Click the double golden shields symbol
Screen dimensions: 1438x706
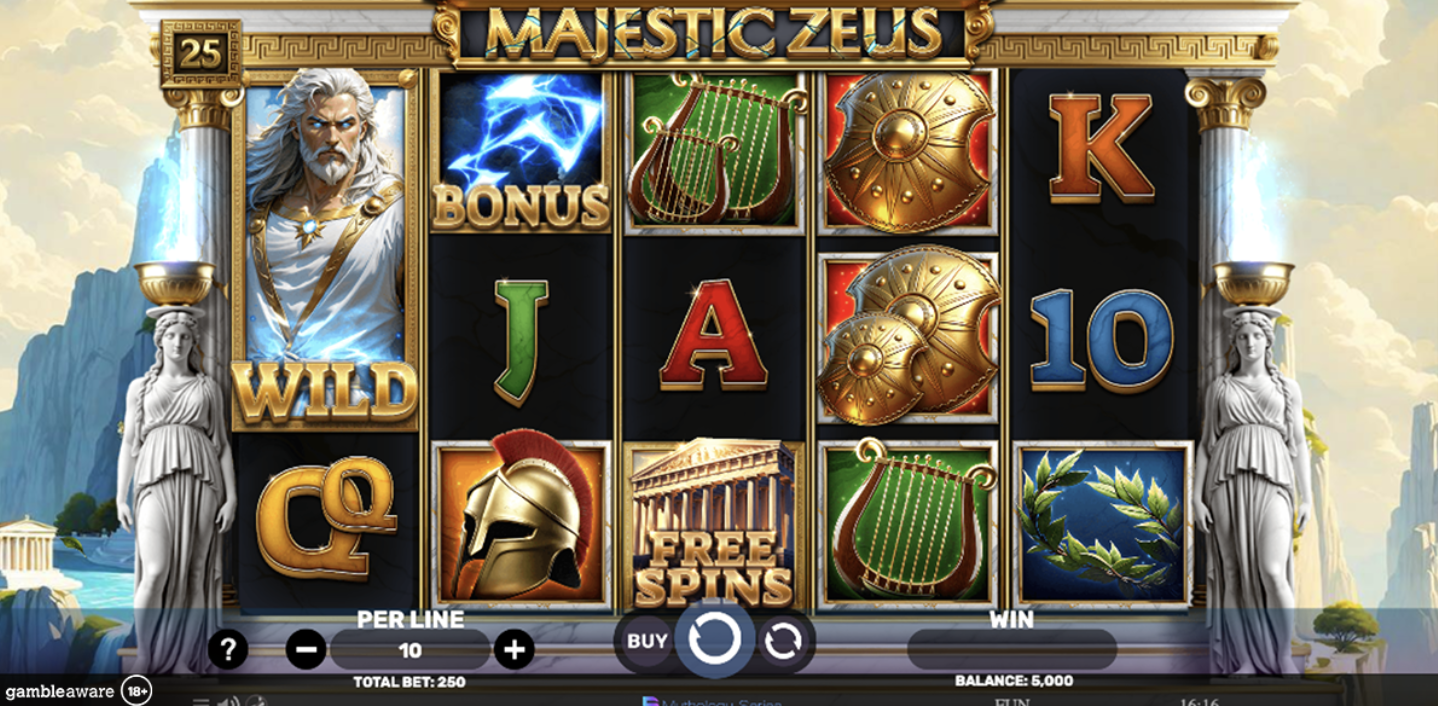tap(908, 334)
